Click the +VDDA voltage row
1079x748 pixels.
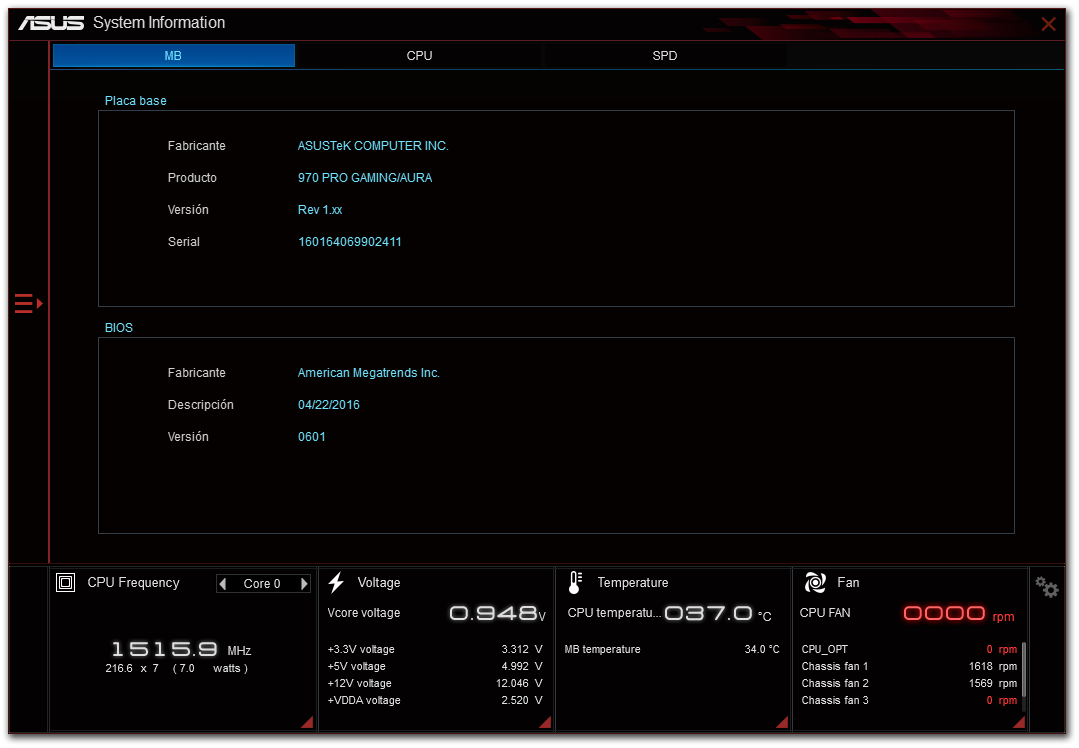[x=435, y=701]
